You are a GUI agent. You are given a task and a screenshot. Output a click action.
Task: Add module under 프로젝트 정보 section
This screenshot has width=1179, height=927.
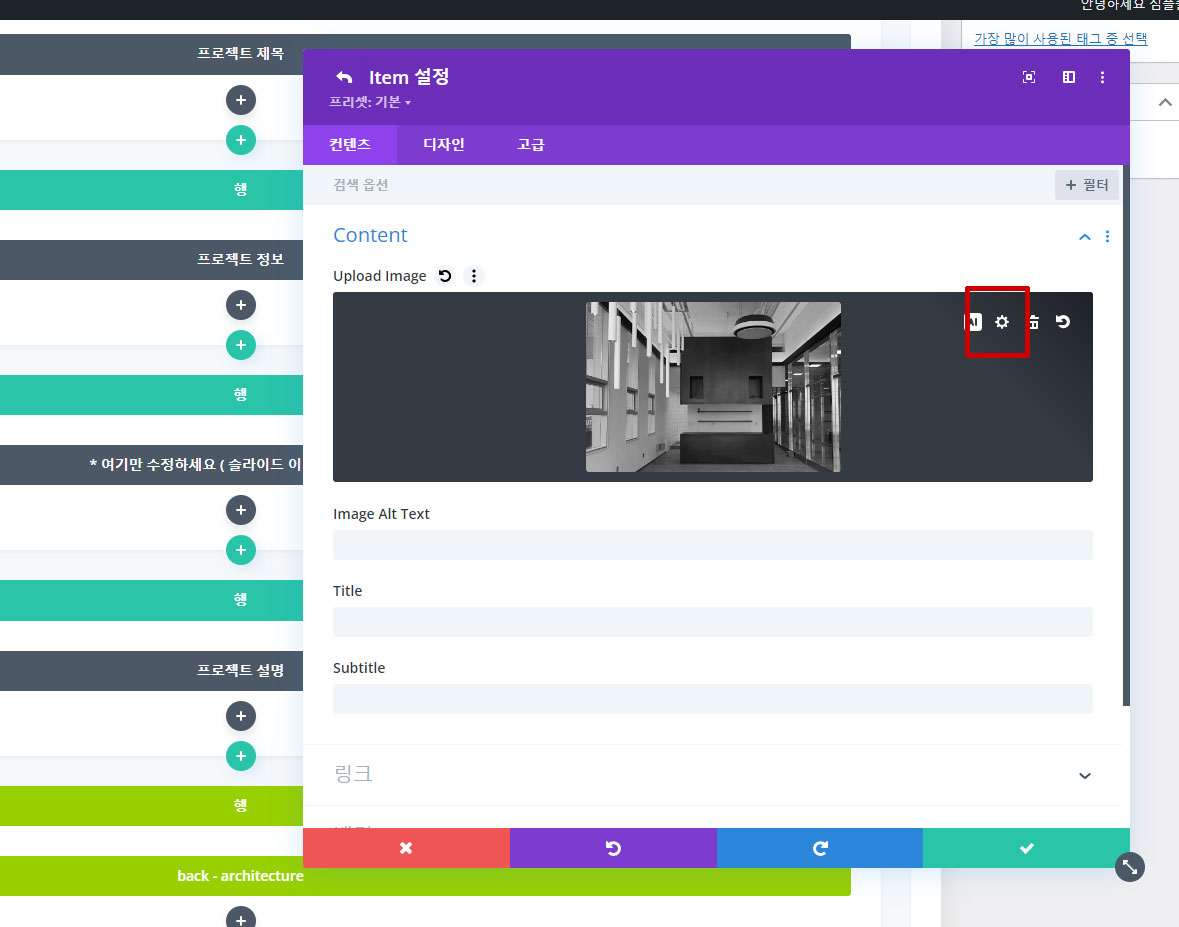click(241, 305)
